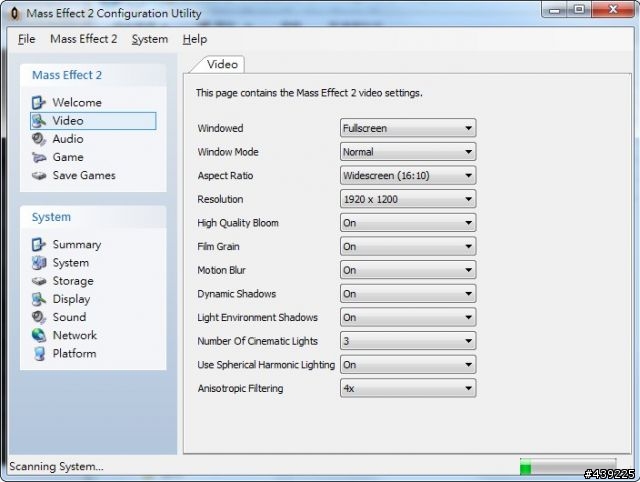This screenshot has width=640, height=482.
Task: Click the video settings description text
Action: tap(309, 93)
